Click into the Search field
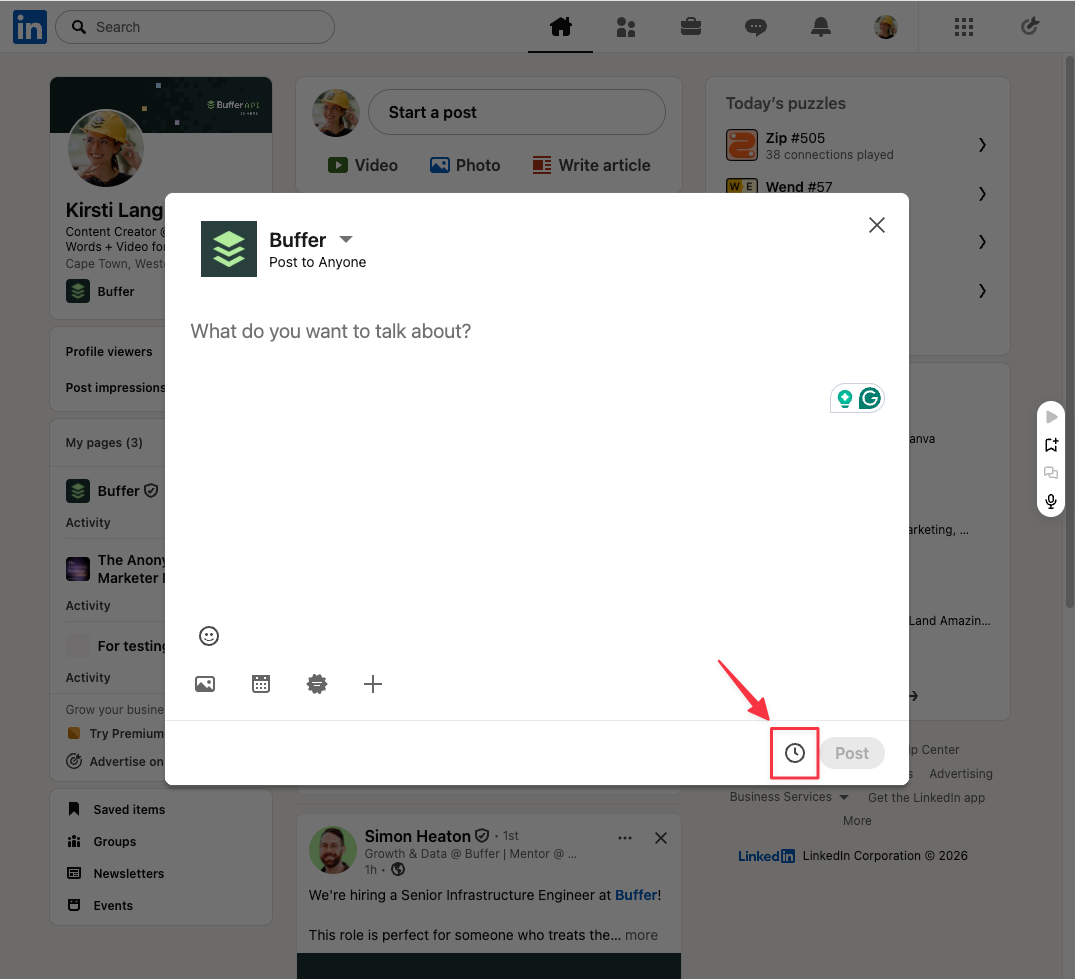Image resolution: width=1075 pixels, height=979 pixels. pos(195,27)
